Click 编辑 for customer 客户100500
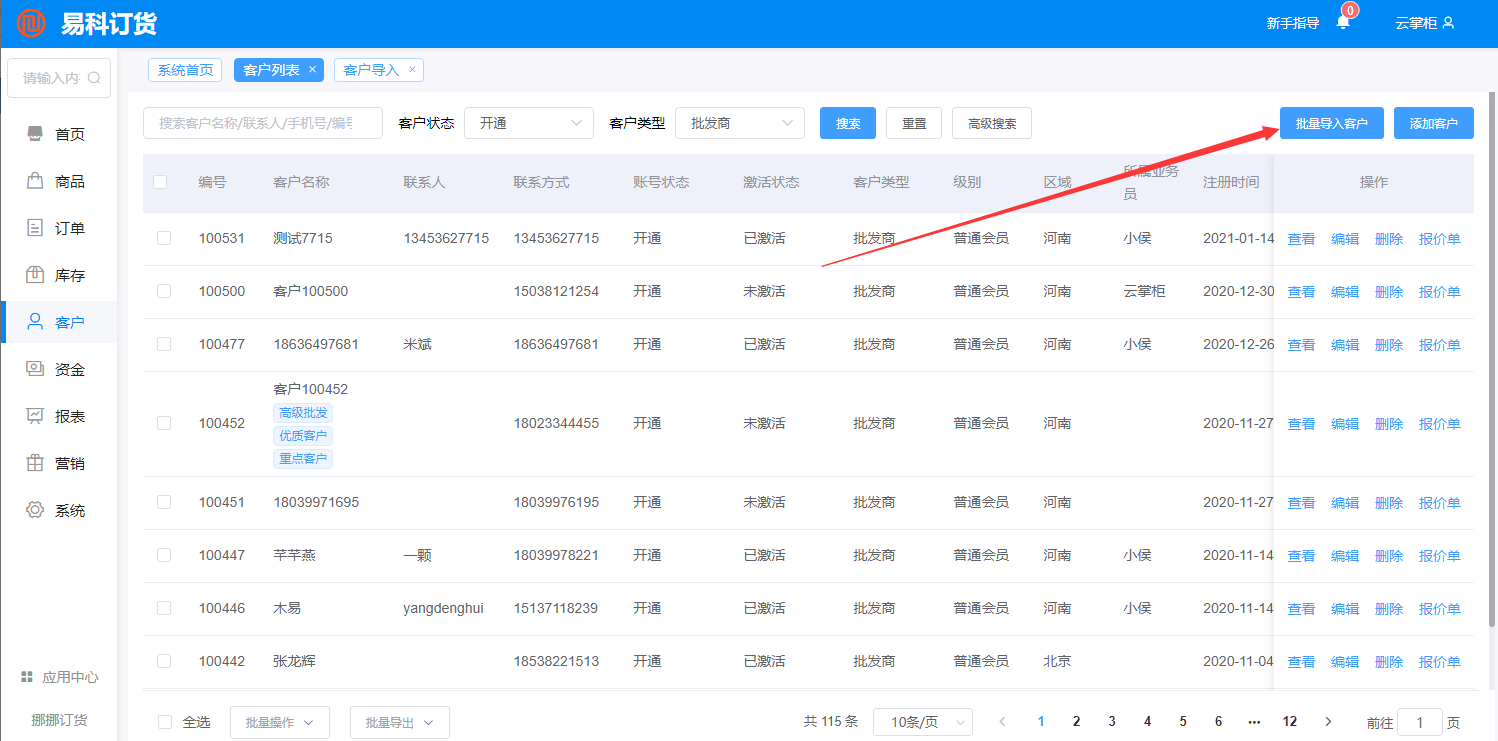 point(1345,292)
